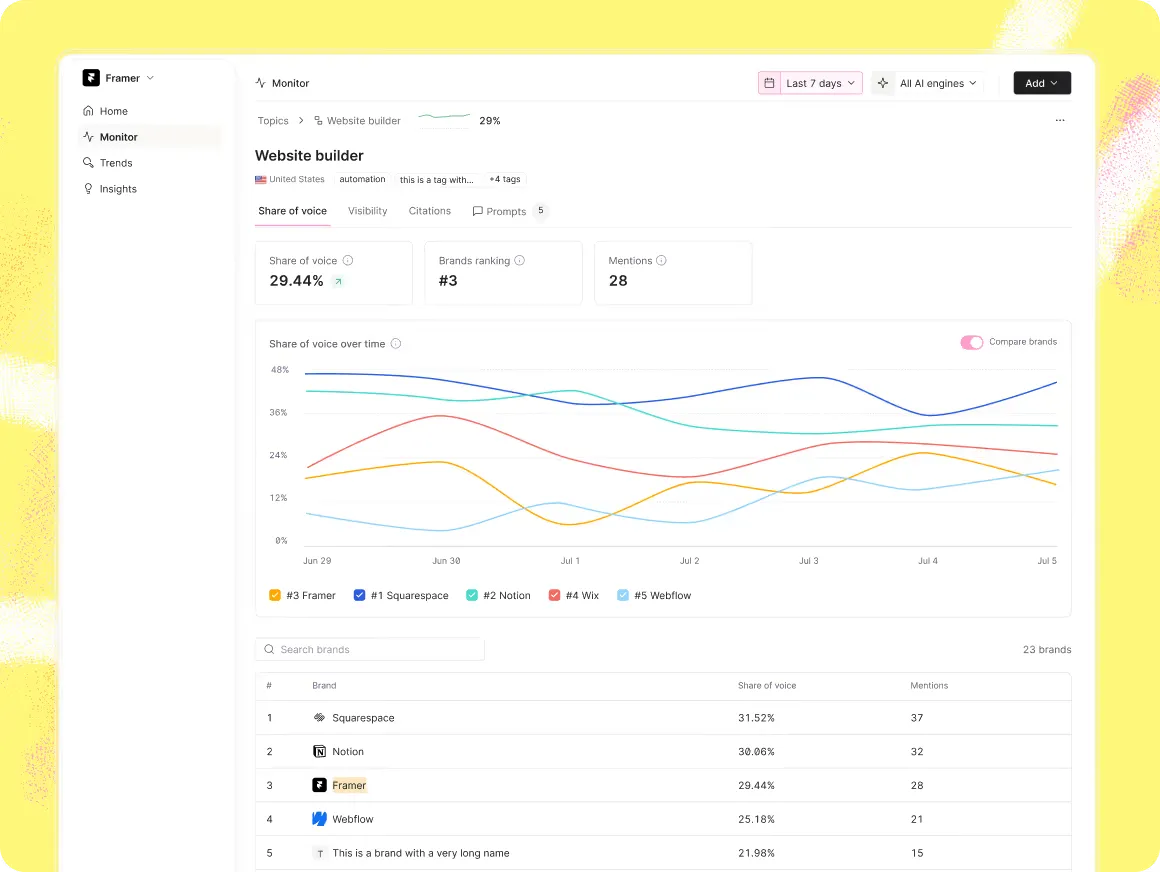Click the Home house icon

[88, 111]
